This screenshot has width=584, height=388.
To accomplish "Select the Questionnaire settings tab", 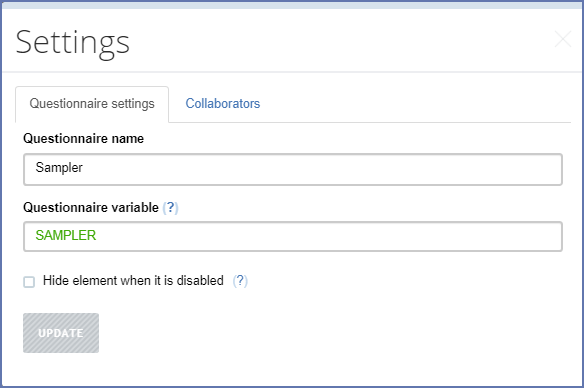I will click(92, 104).
